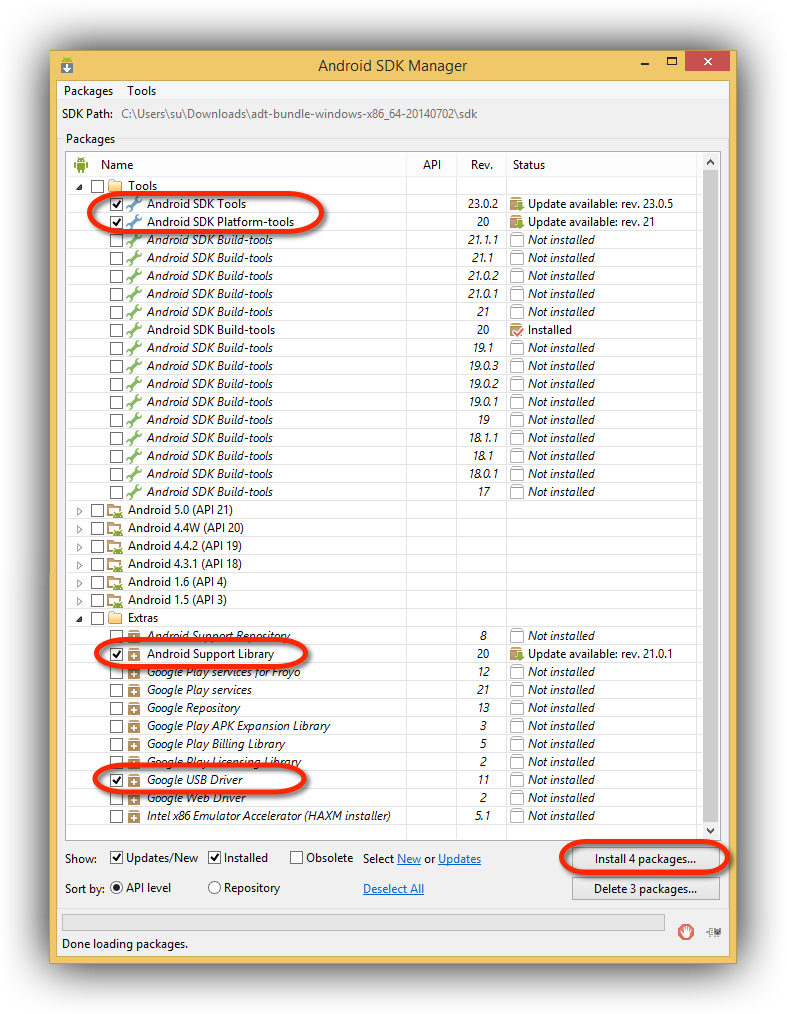The height and width of the screenshot is (1014, 787).
Task: Click the Rev. column header
Action: pyautogui.click(x=482, y=165)
